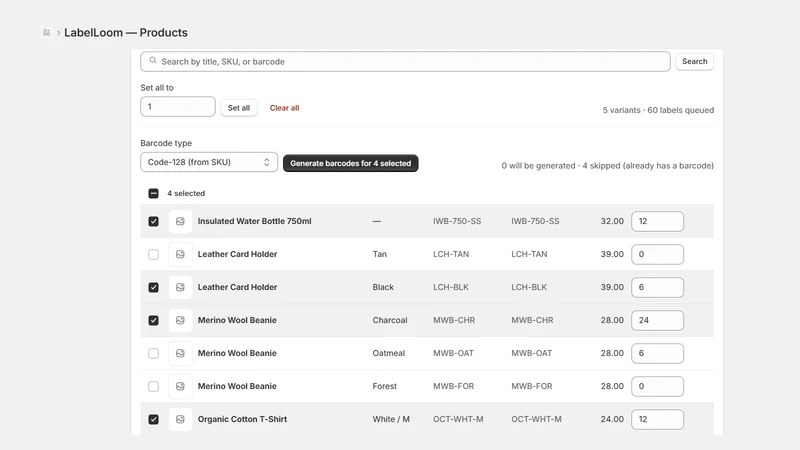This screenshot has height=450, width=800.
Task: Click the '4 selected' label
Action: pyautogui.click(x=186, y=193)
